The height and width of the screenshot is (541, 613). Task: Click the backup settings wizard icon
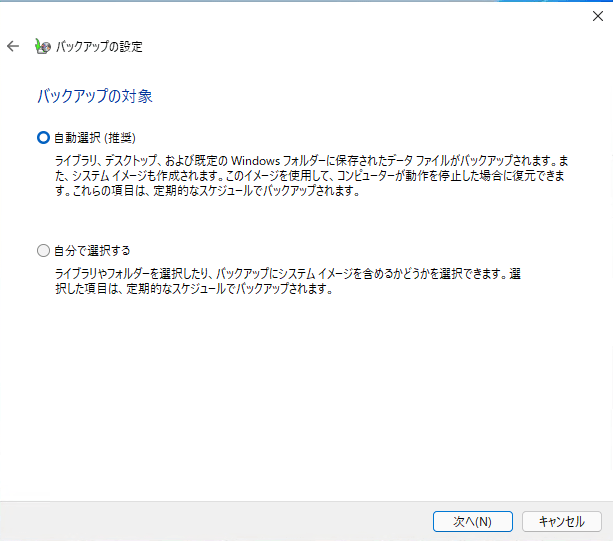tap(43, 47)
